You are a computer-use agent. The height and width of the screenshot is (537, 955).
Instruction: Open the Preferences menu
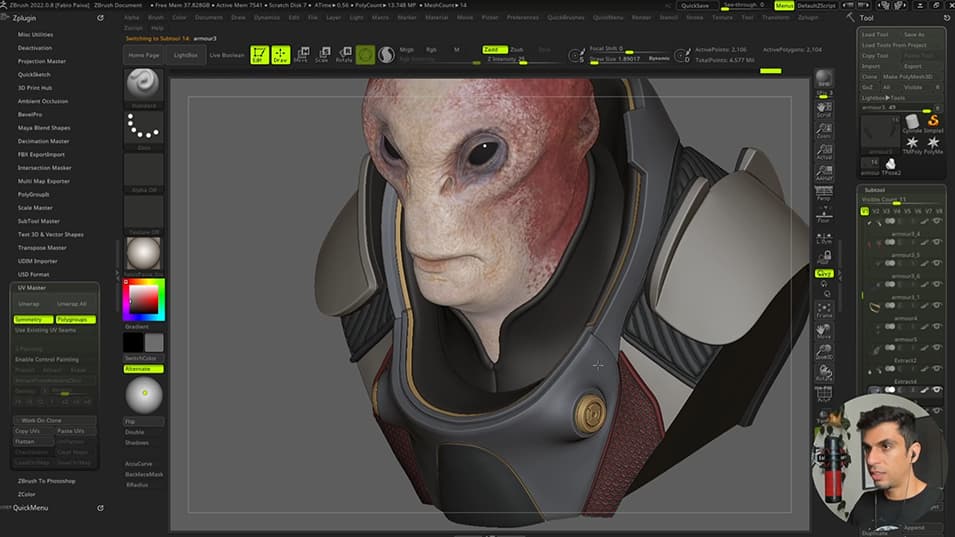(523, 18)
